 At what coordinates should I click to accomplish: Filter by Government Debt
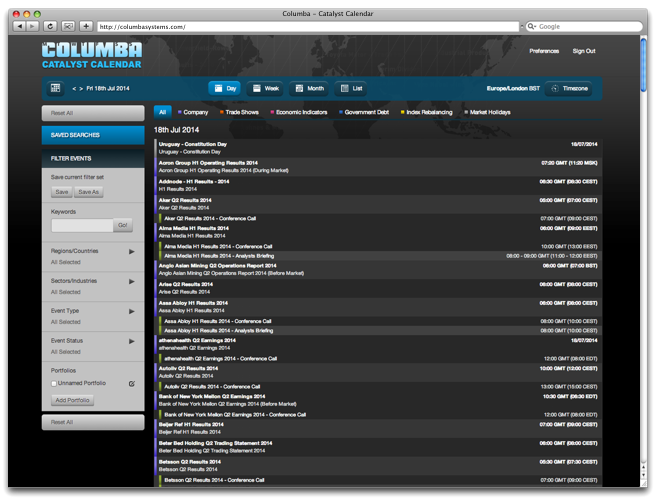click(364, 112)
